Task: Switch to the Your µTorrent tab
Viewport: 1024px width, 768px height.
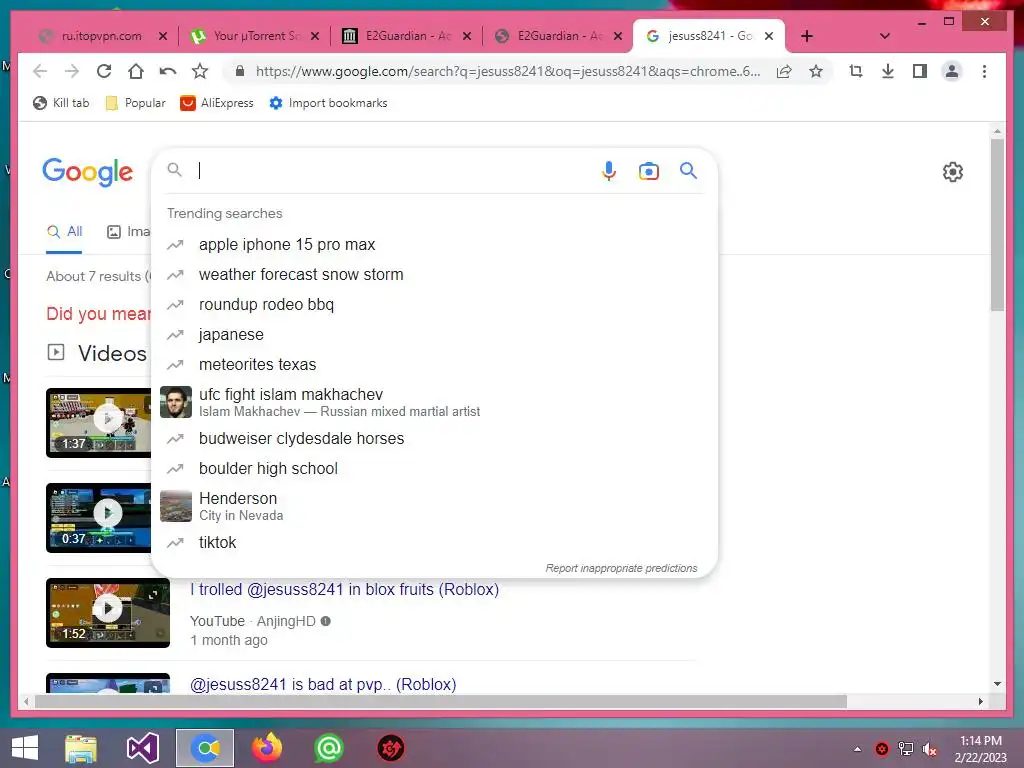Action: coord(257,36)
